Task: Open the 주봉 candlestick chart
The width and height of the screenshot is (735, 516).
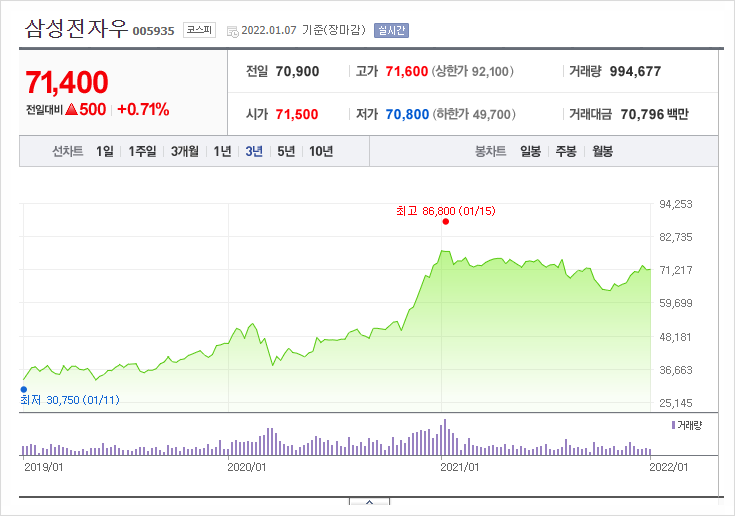Action: [x=566, y=151]
